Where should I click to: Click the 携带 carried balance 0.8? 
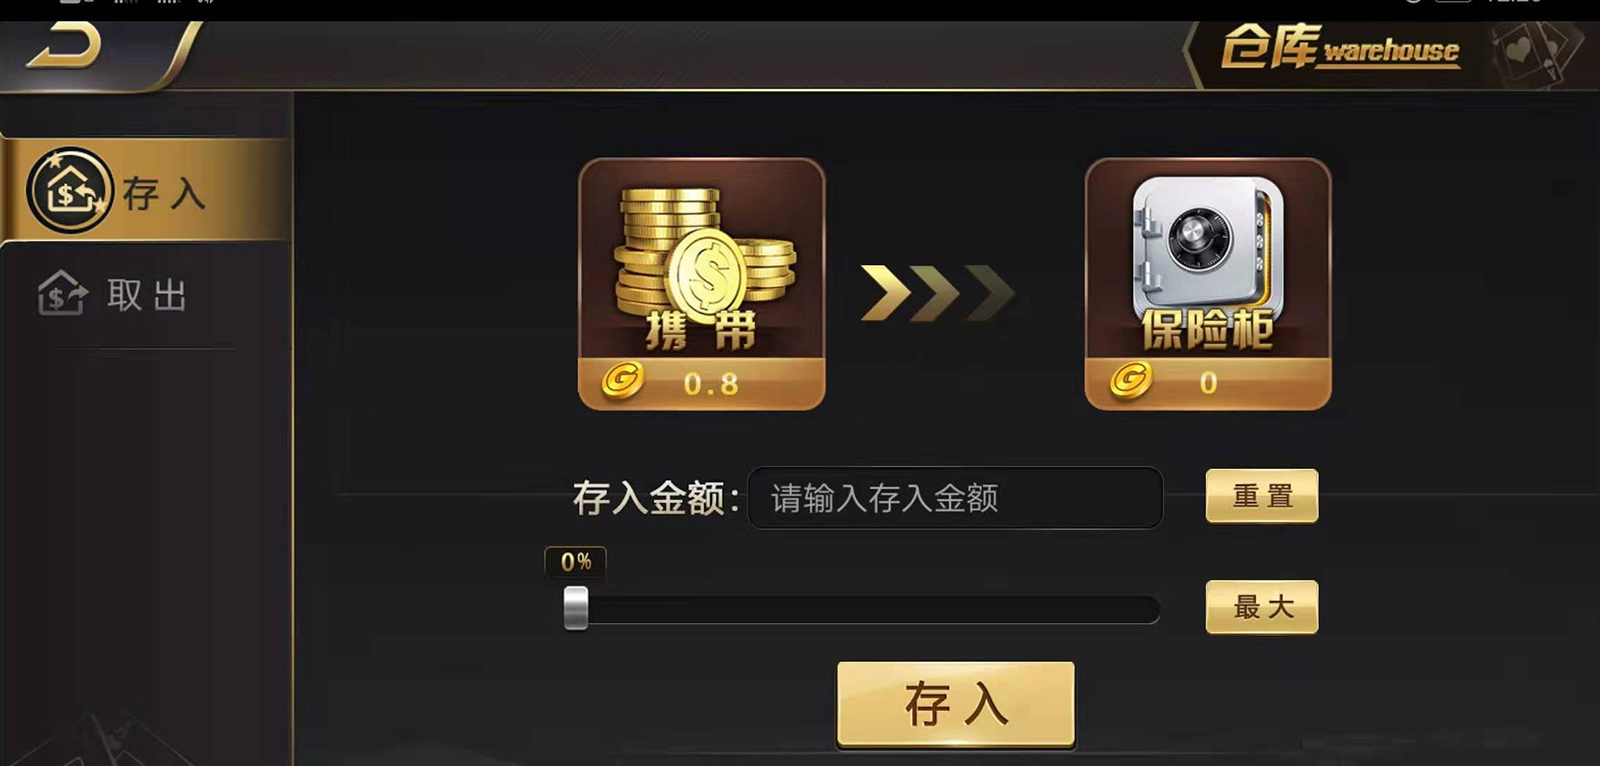pos(711,384)
